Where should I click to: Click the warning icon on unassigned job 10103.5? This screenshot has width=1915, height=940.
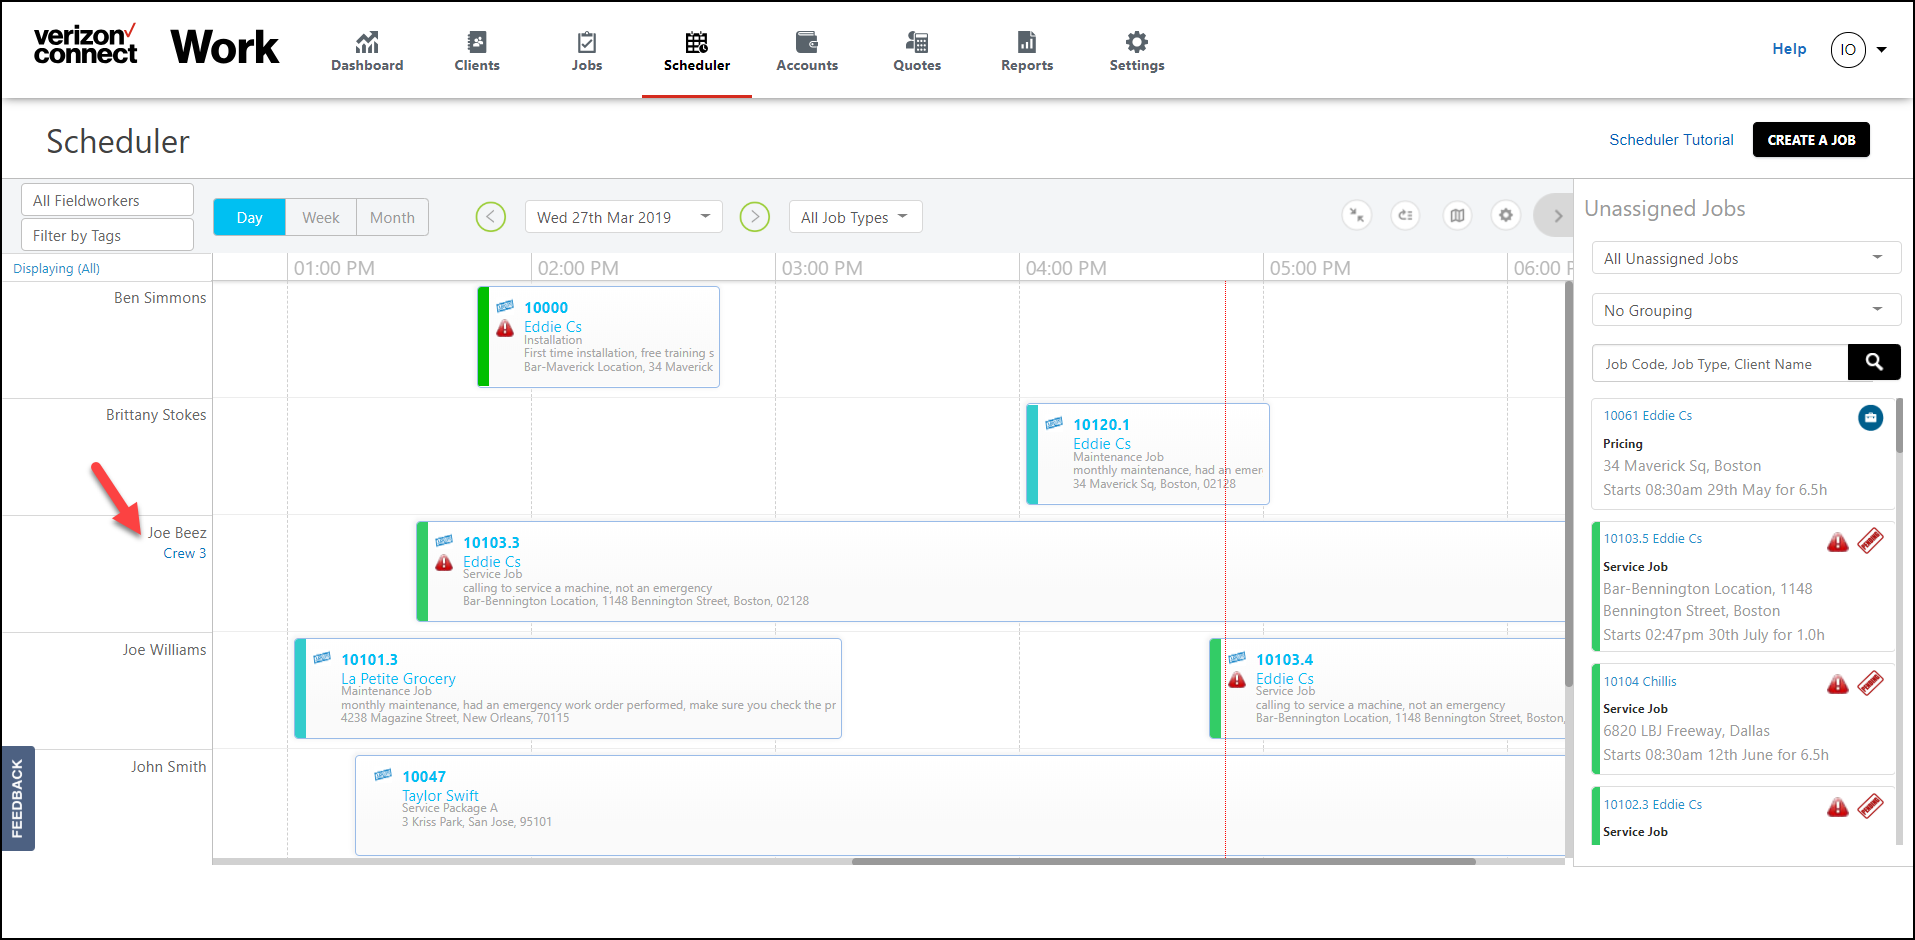pos(1838,541)
